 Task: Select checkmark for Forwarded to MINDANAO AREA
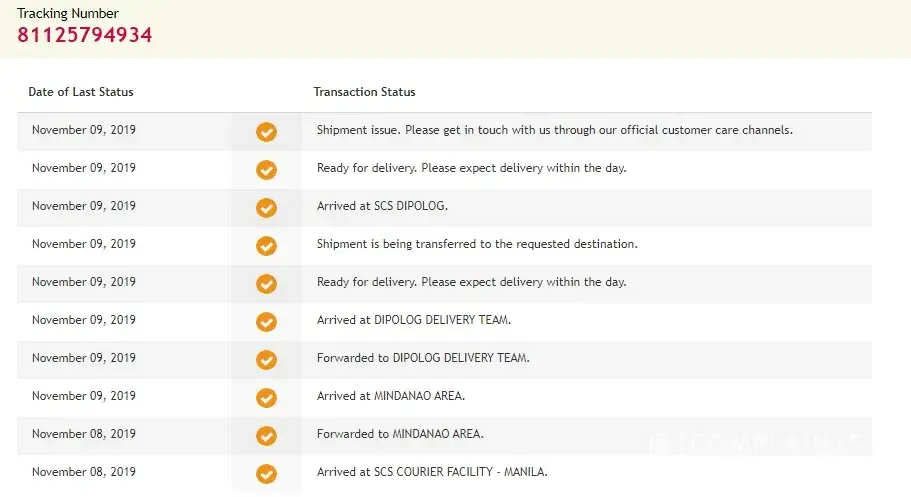coord(266,436)
